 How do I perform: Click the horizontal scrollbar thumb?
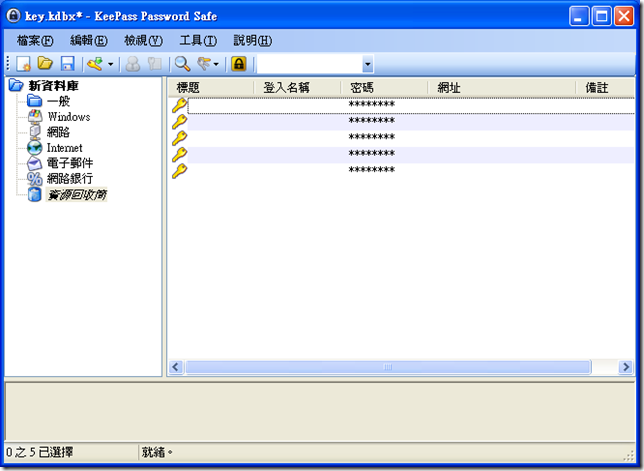pos(388,367)
